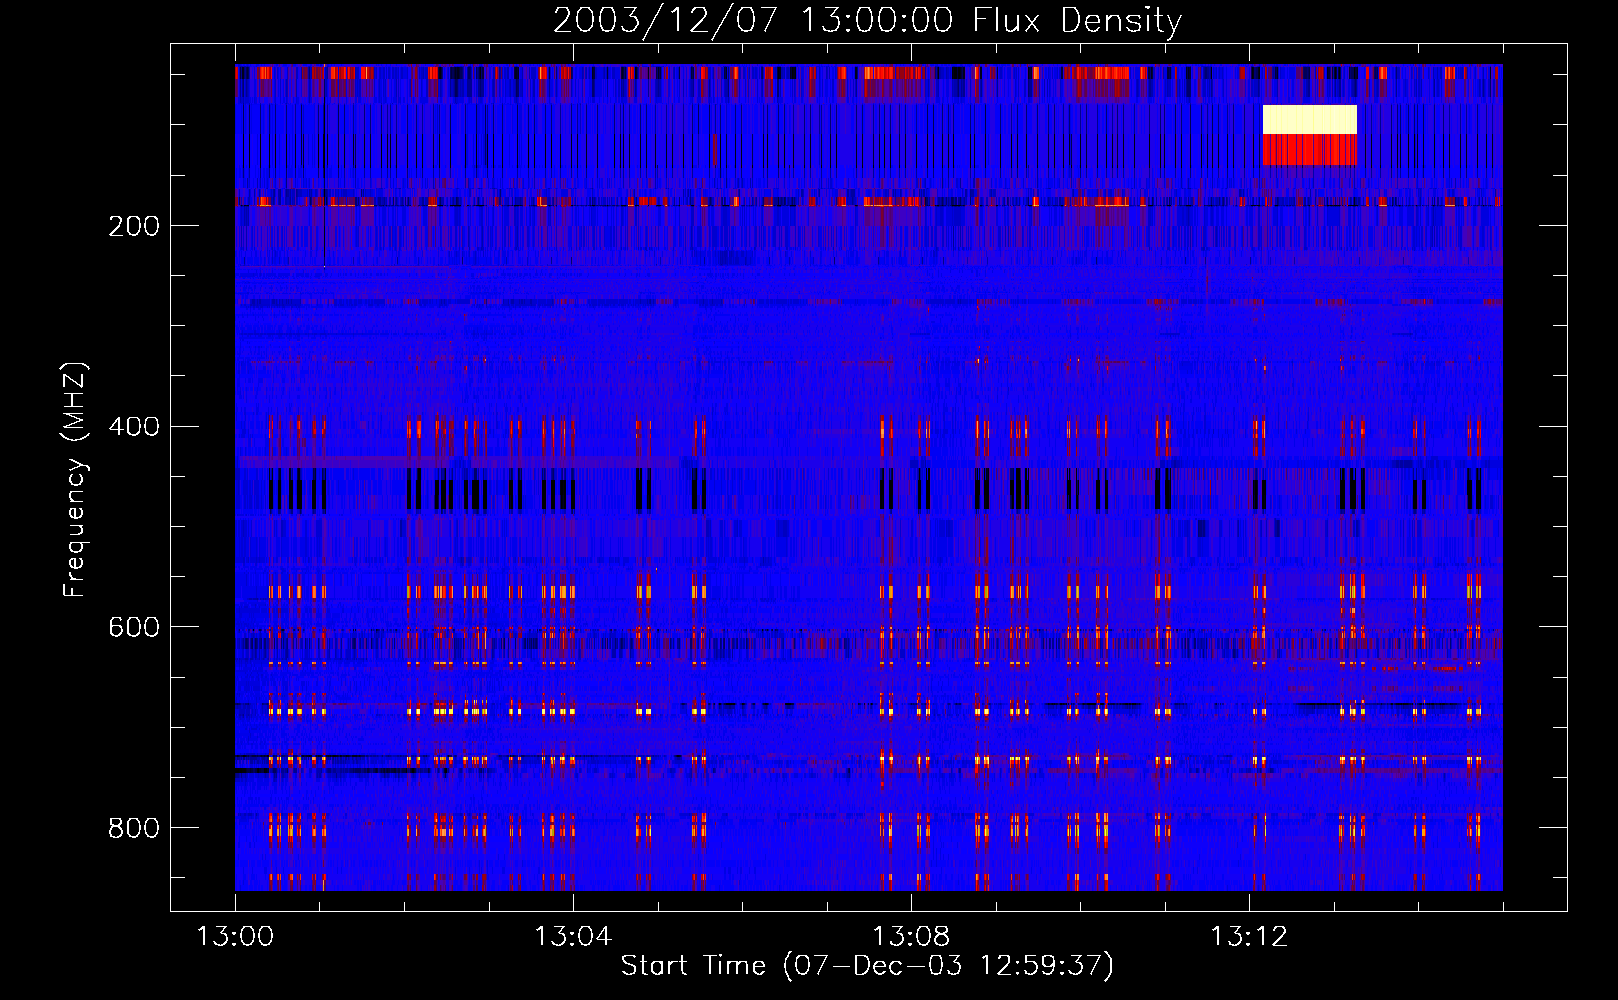
Task: Click the bright yellow-white saturated block near 13:12
Action: coord(1310,119)
